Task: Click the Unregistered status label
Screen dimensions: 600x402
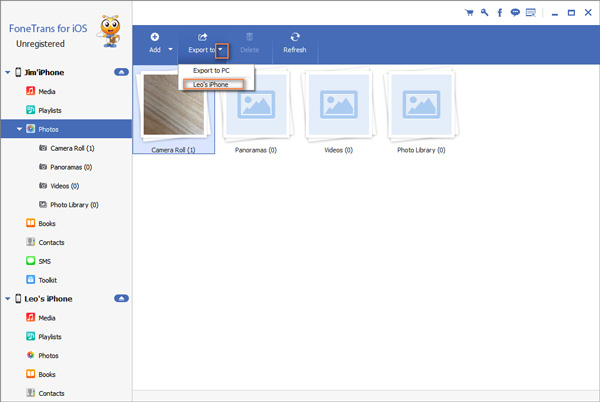Action: coord(40,44)
